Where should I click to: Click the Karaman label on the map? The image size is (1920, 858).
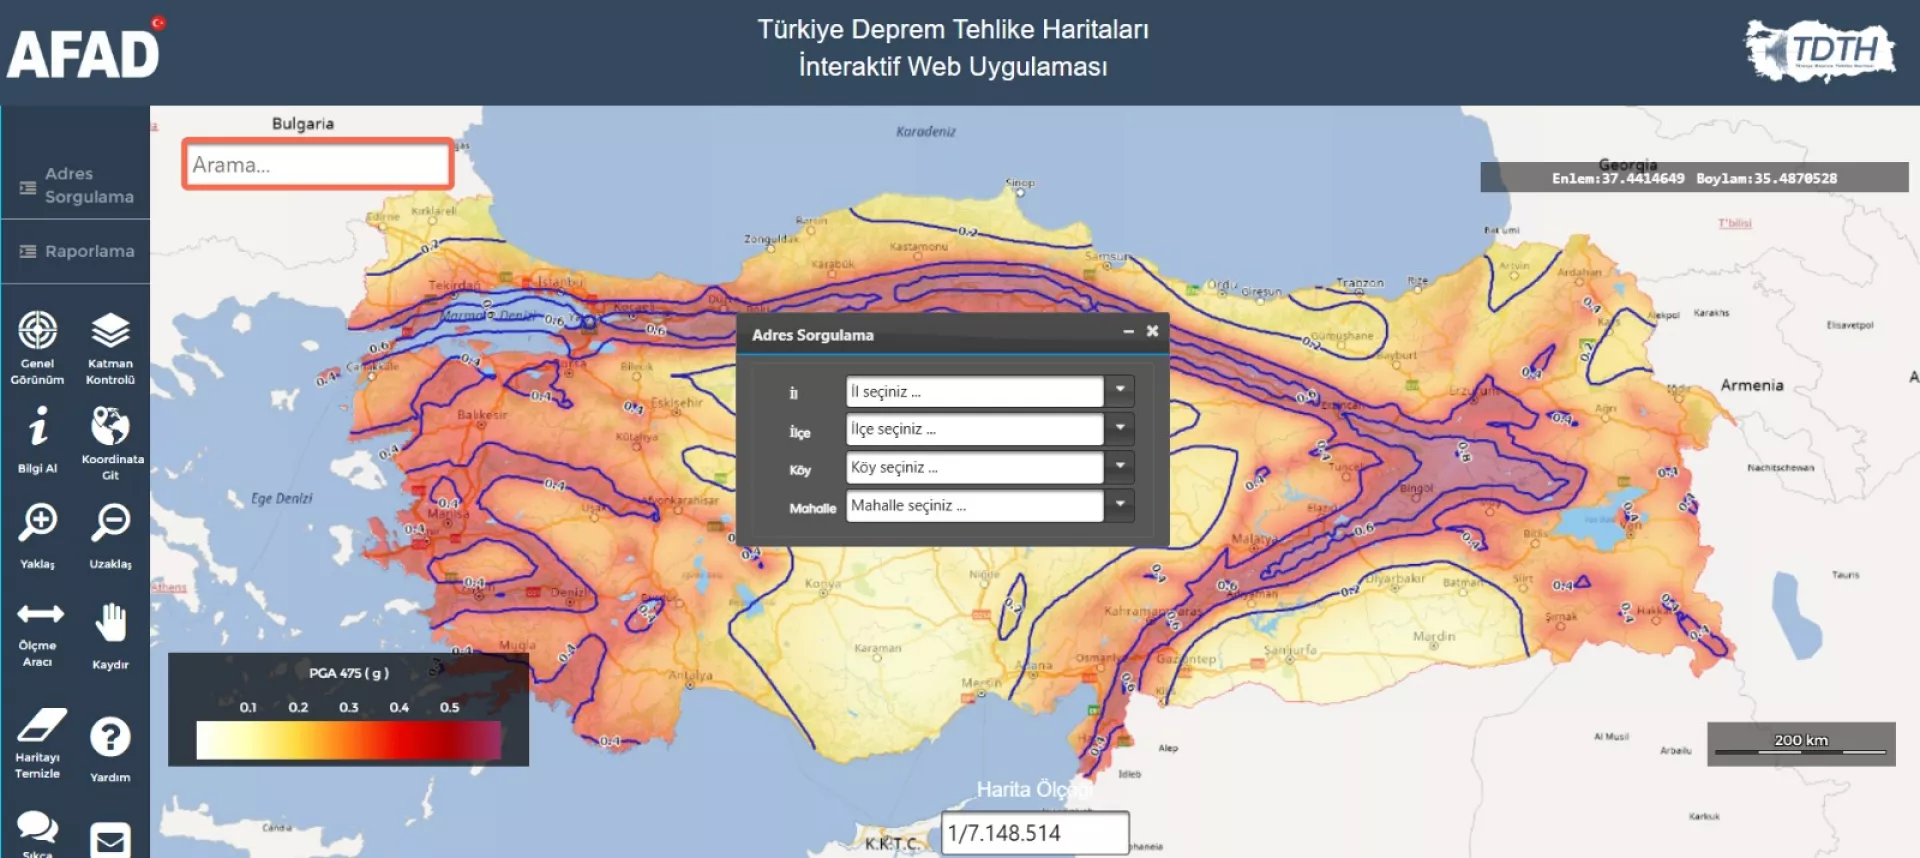click(878, 648)
